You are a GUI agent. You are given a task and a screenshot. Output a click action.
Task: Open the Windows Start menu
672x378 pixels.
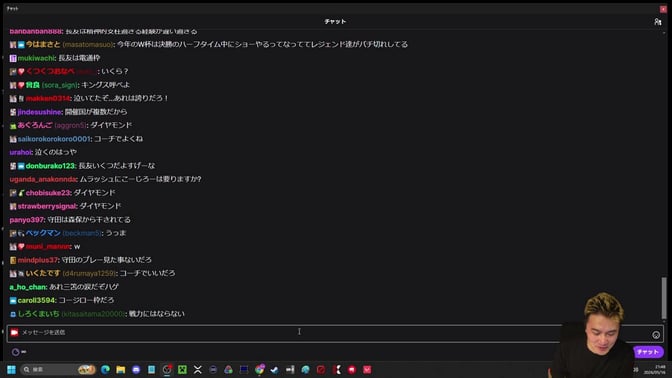point(12,369)
